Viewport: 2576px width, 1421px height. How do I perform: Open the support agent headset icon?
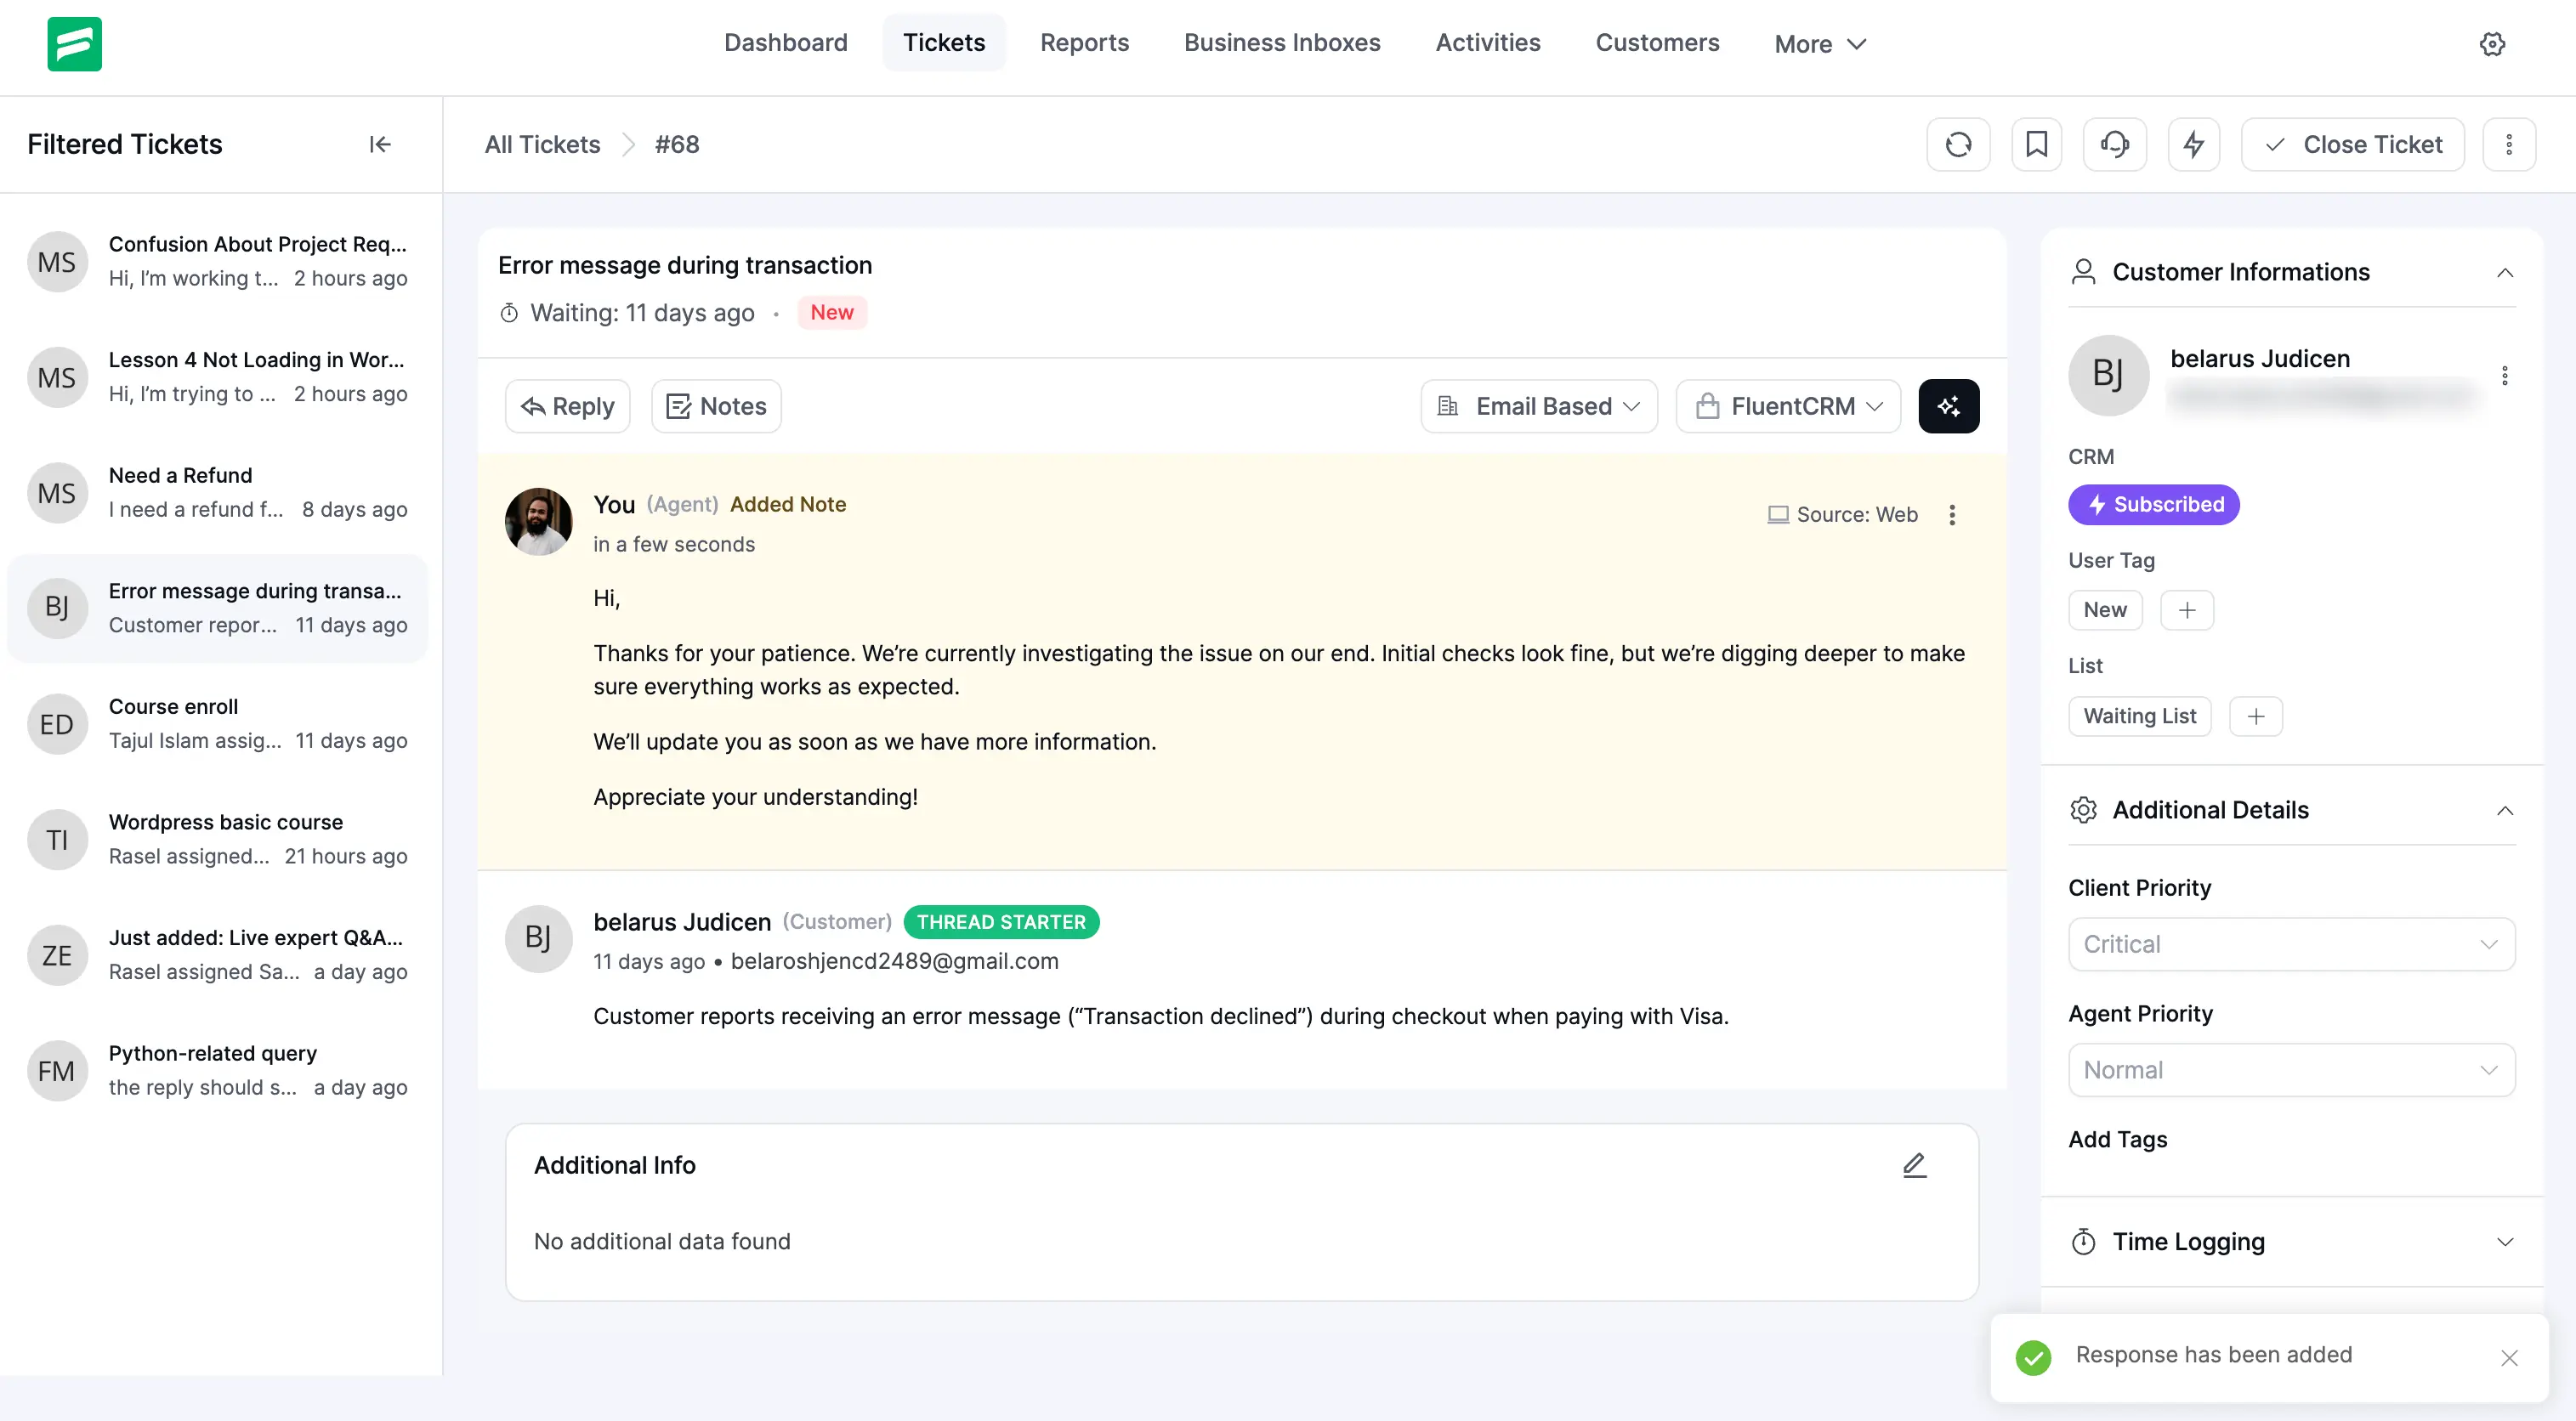pos(2115,144)
